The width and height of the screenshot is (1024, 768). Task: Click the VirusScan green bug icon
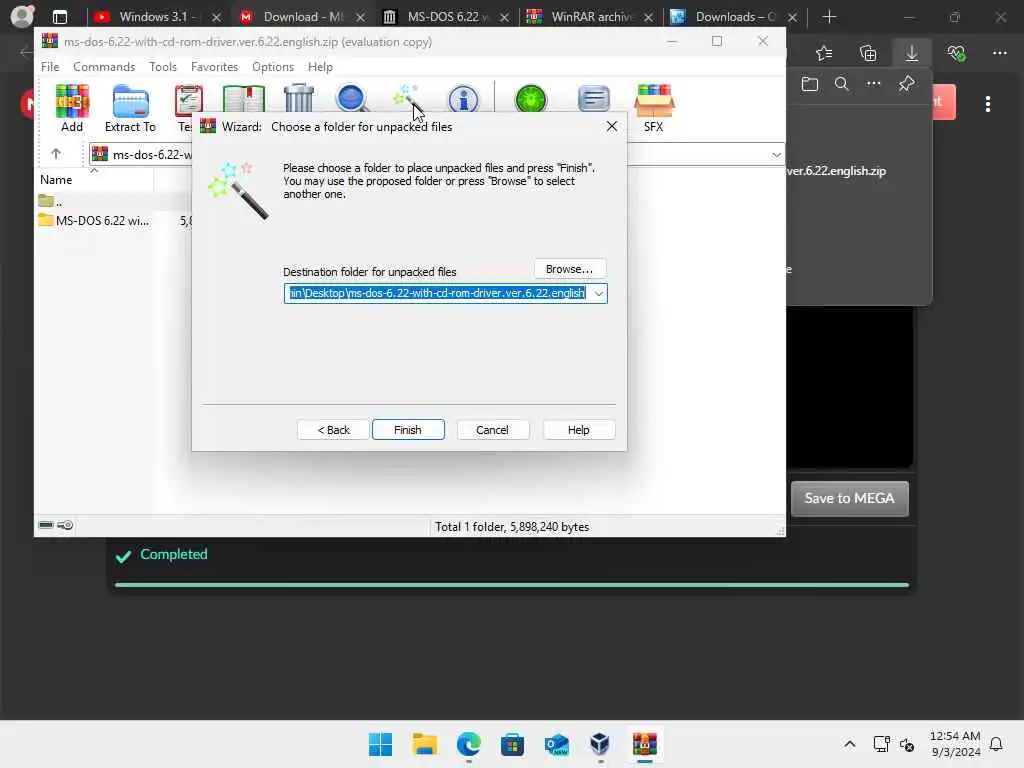pyautogui.click(x=530, y=99)
